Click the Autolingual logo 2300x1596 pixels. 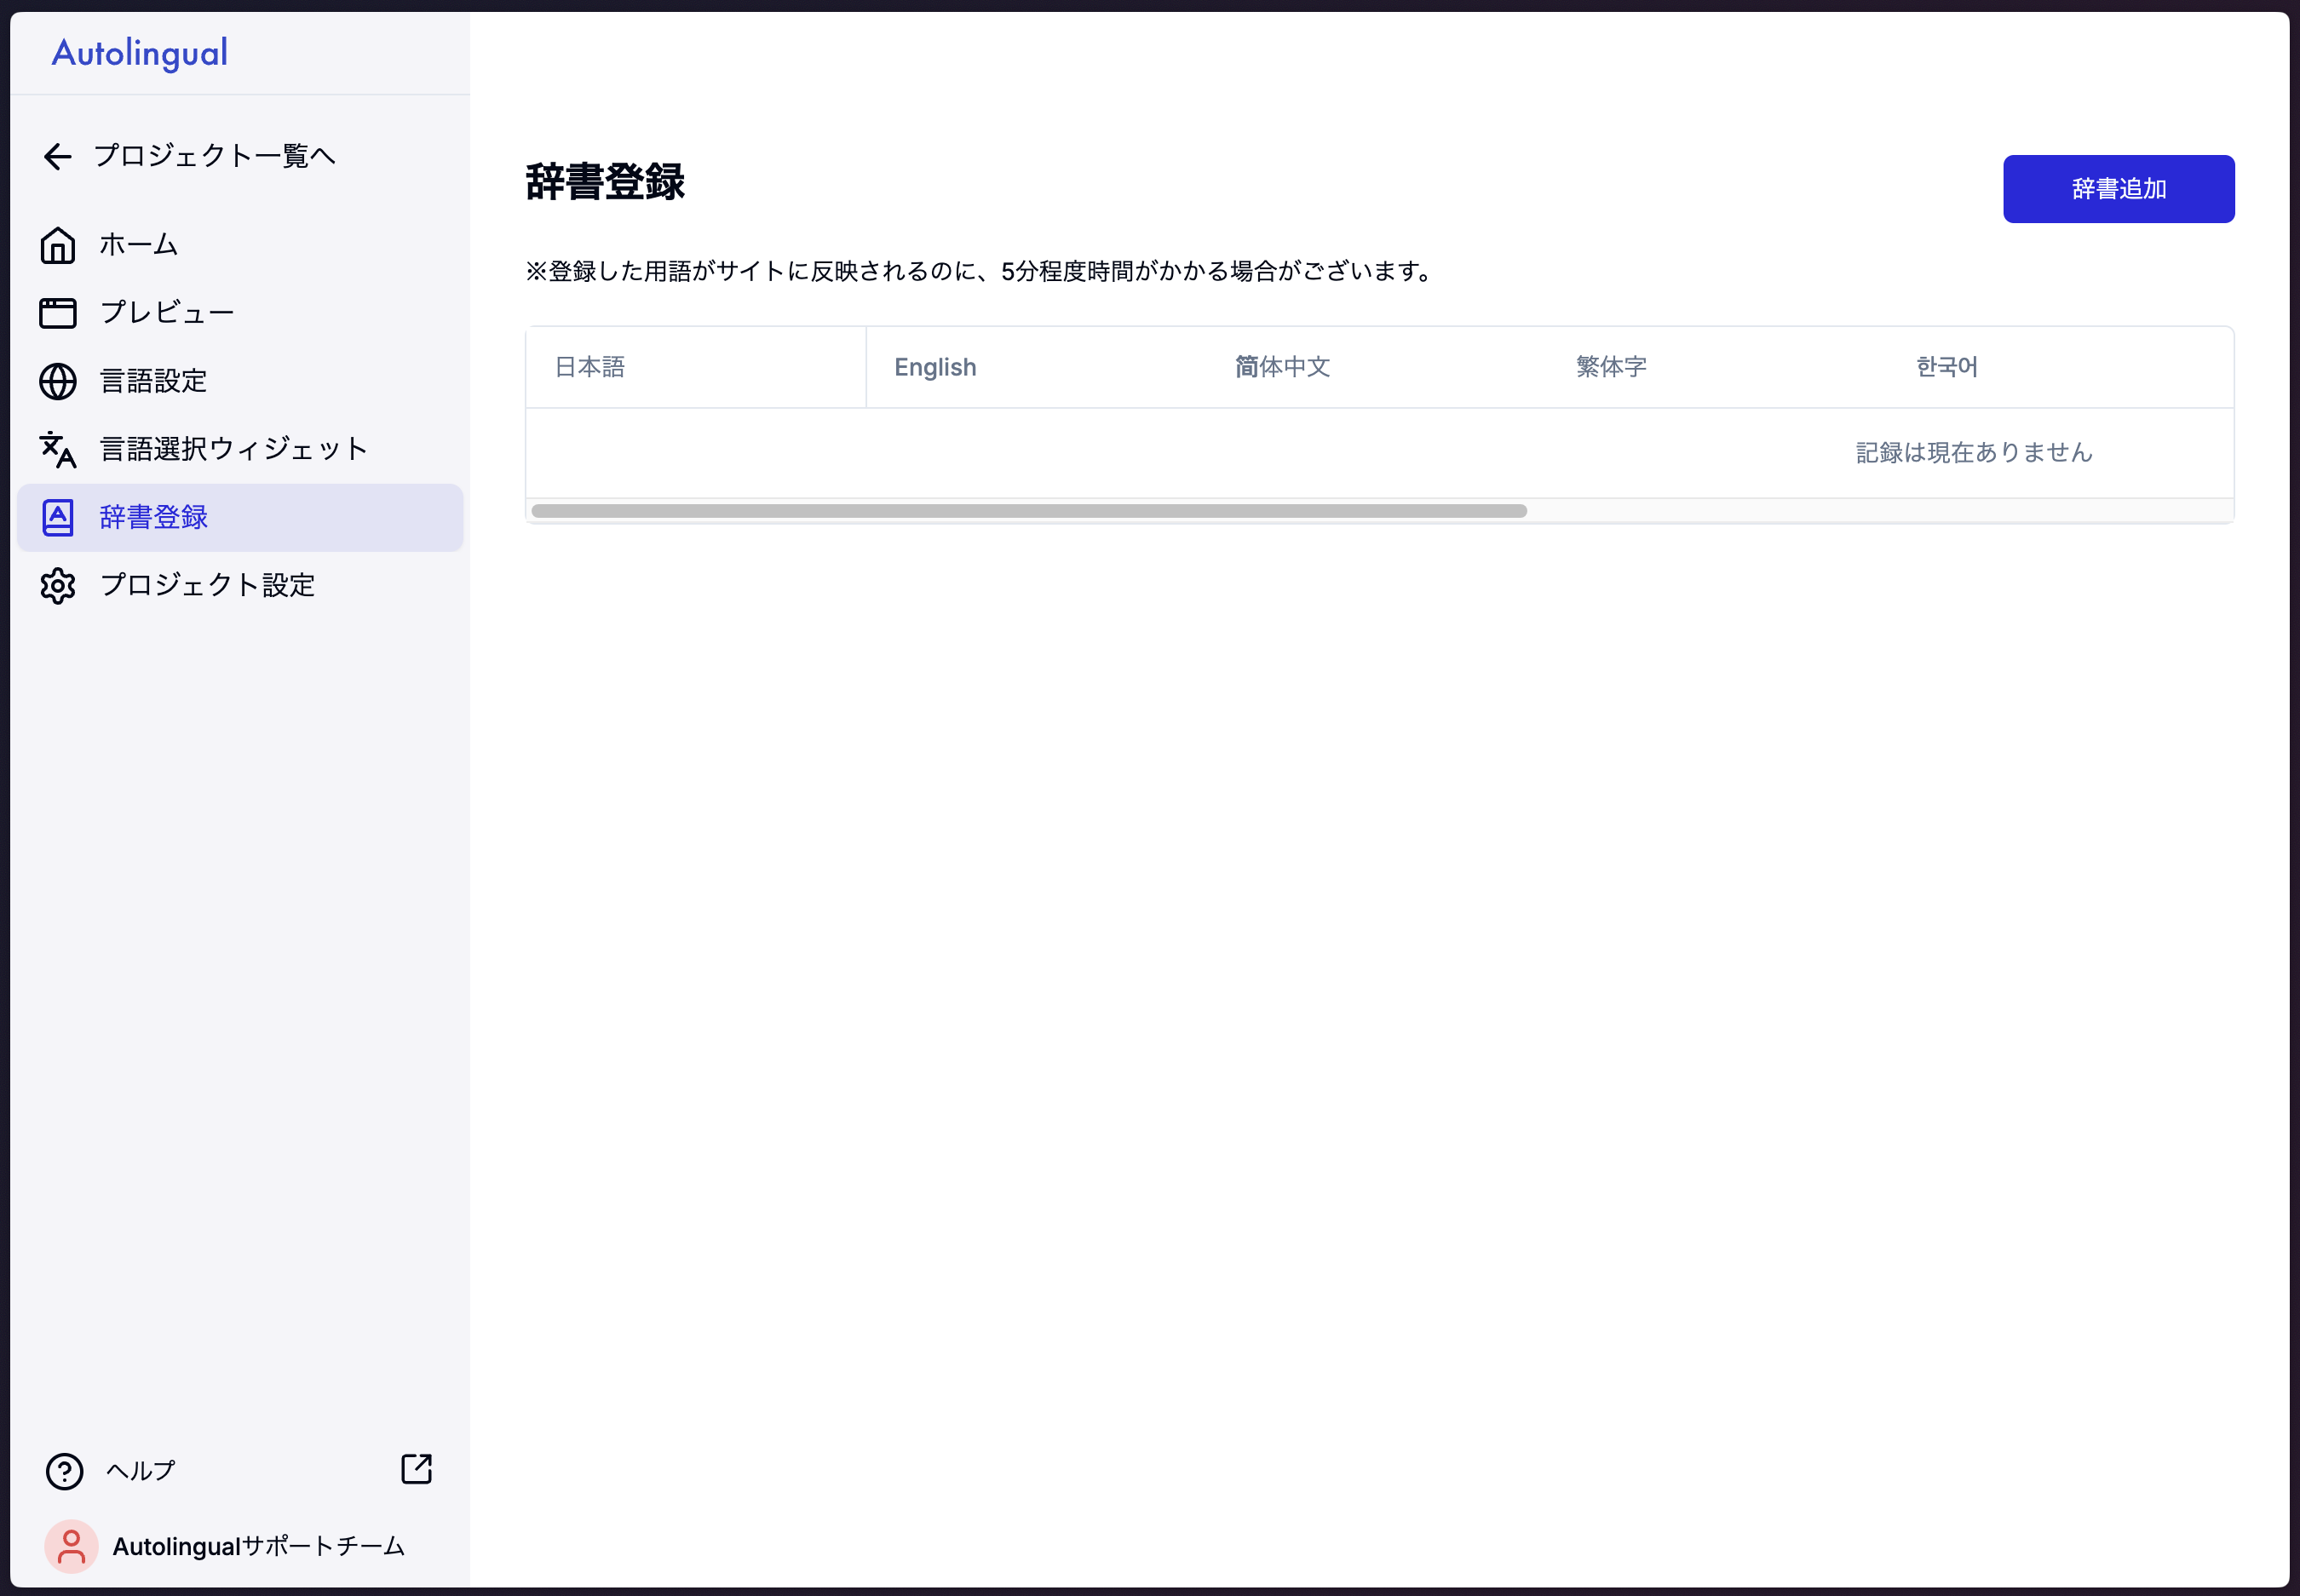coord(139,53)
